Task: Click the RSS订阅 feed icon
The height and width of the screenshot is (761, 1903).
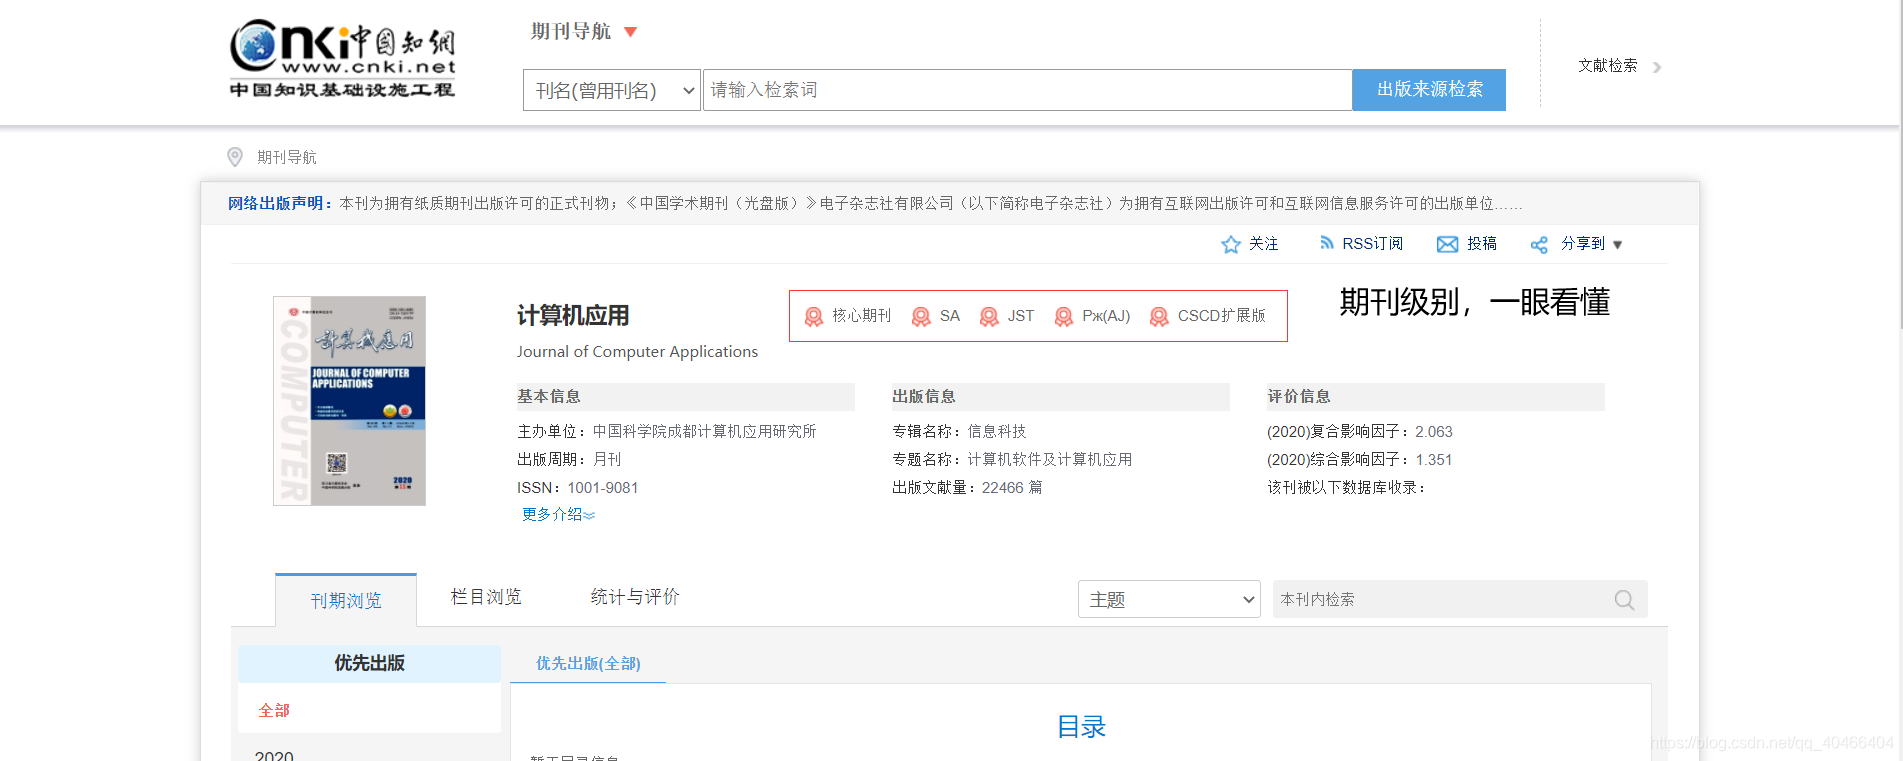Action: tap(1326, 243)
